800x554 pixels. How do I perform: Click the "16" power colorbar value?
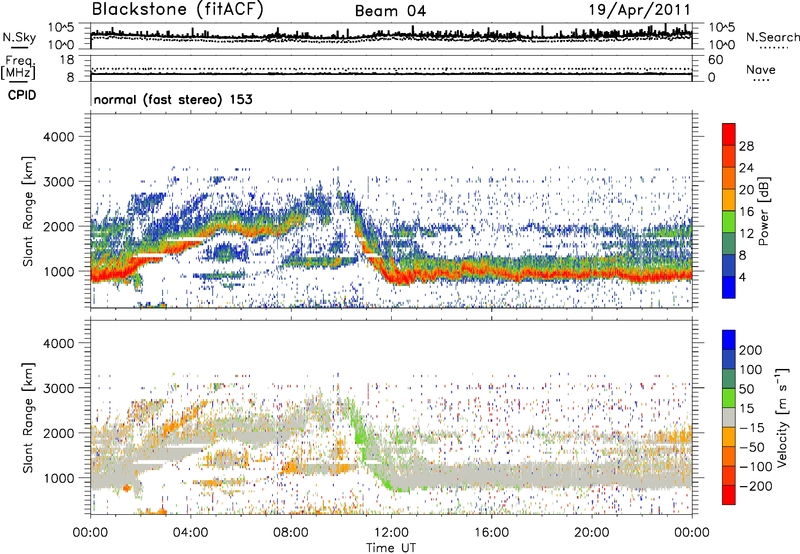[746, 212]
